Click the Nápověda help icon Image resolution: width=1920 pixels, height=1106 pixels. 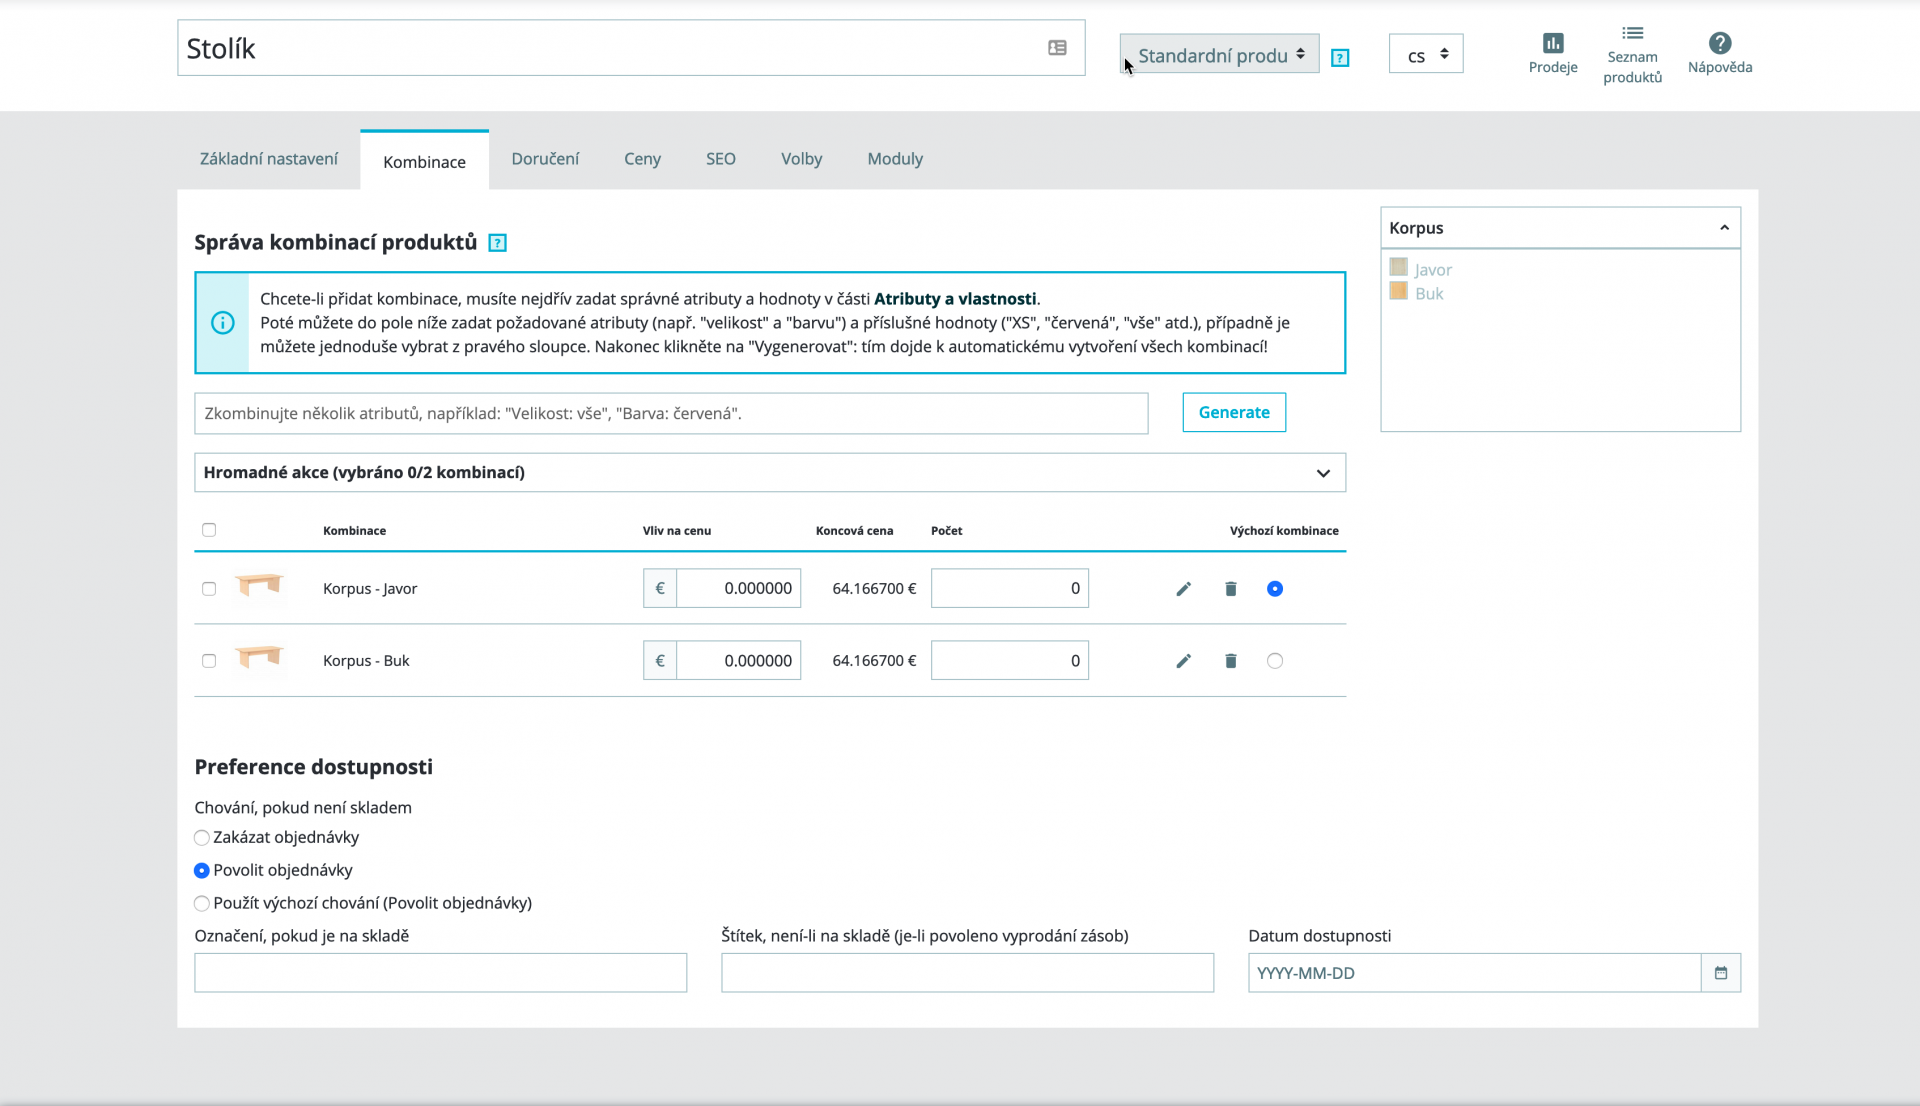pyautogui.click(x=1719, y=53)
